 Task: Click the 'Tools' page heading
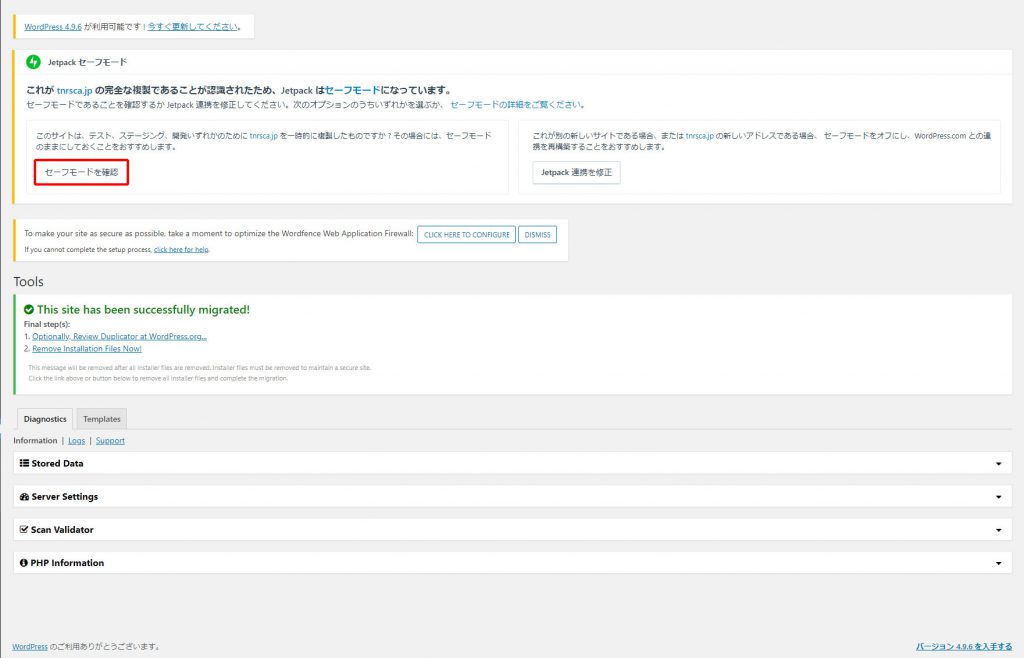[29, 281]
